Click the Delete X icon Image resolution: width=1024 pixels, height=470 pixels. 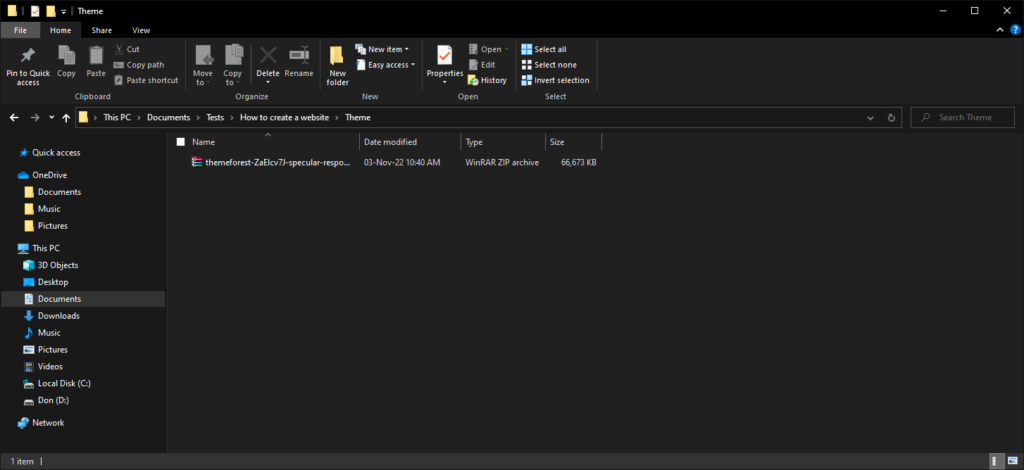(x=268, y=54)
